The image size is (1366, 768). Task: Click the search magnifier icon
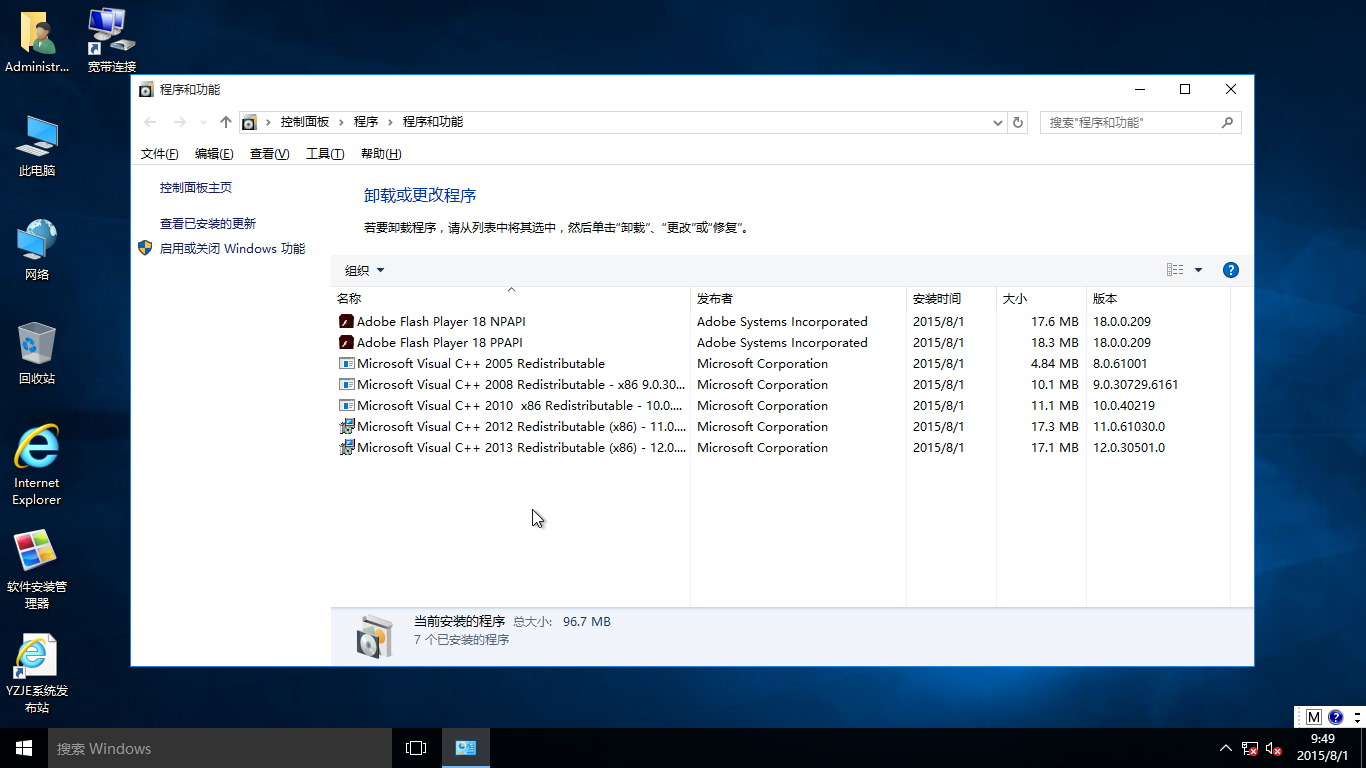pyautogui.click(x=1228, y=122)
